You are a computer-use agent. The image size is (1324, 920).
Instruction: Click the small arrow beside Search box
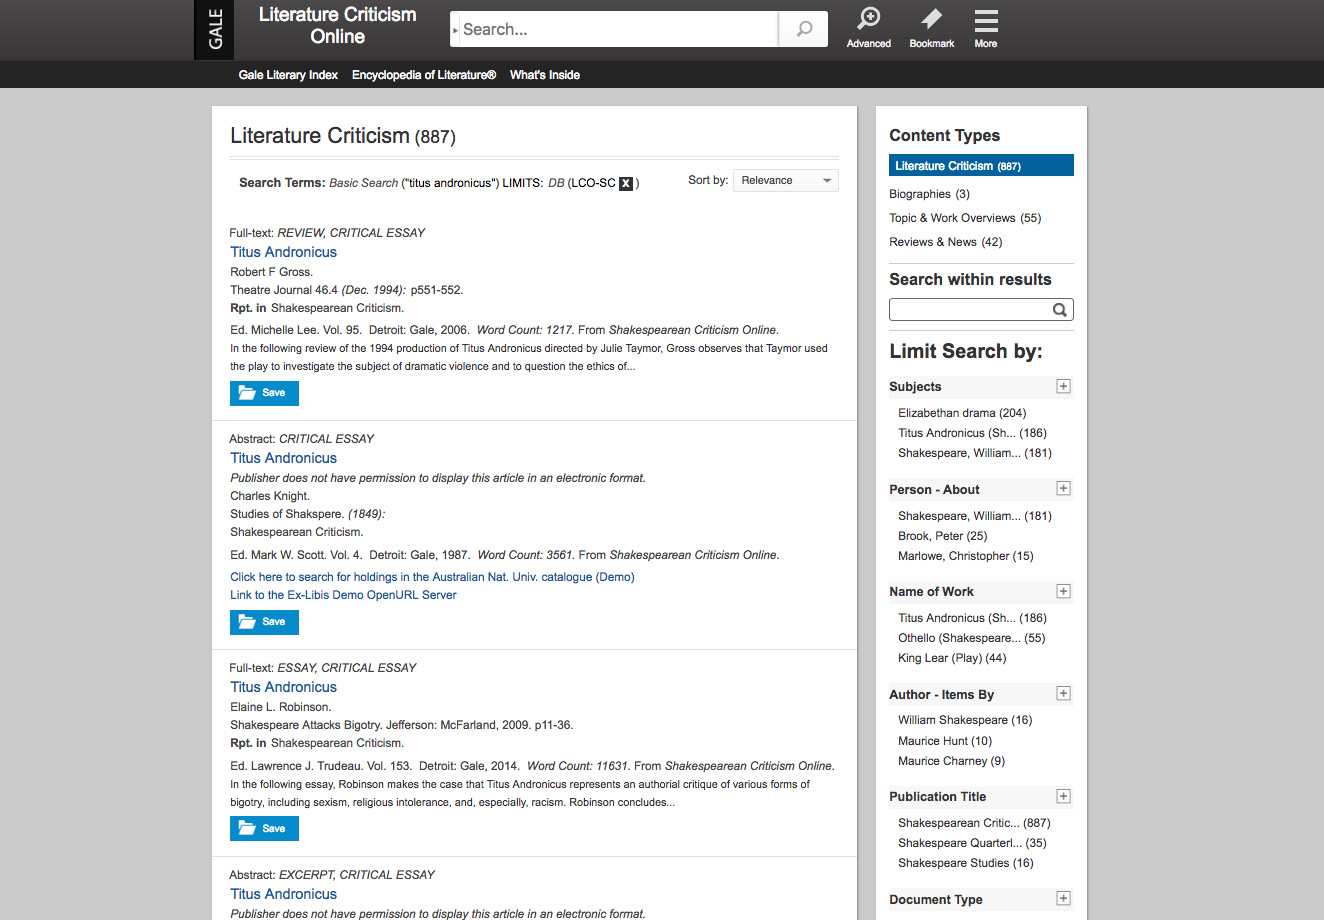[x=455, y=31]
